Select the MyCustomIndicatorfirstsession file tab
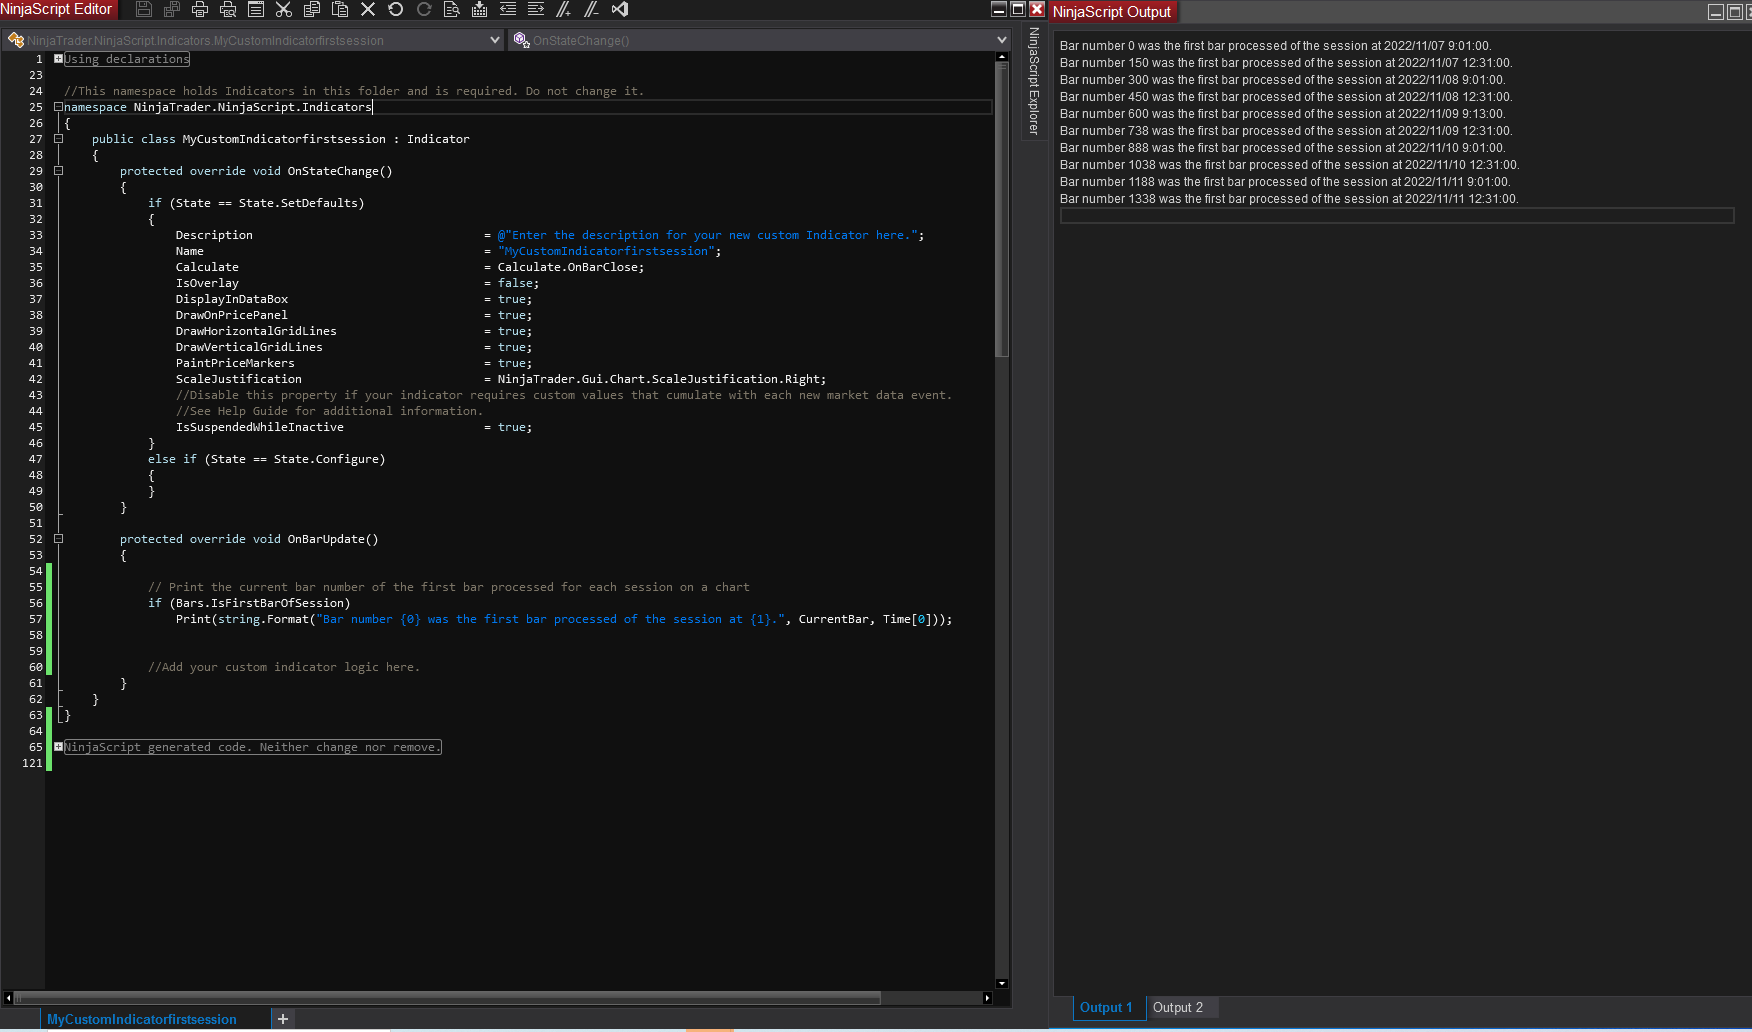Screen dimensions: 1752x1032 click(x=142, y=1019)
